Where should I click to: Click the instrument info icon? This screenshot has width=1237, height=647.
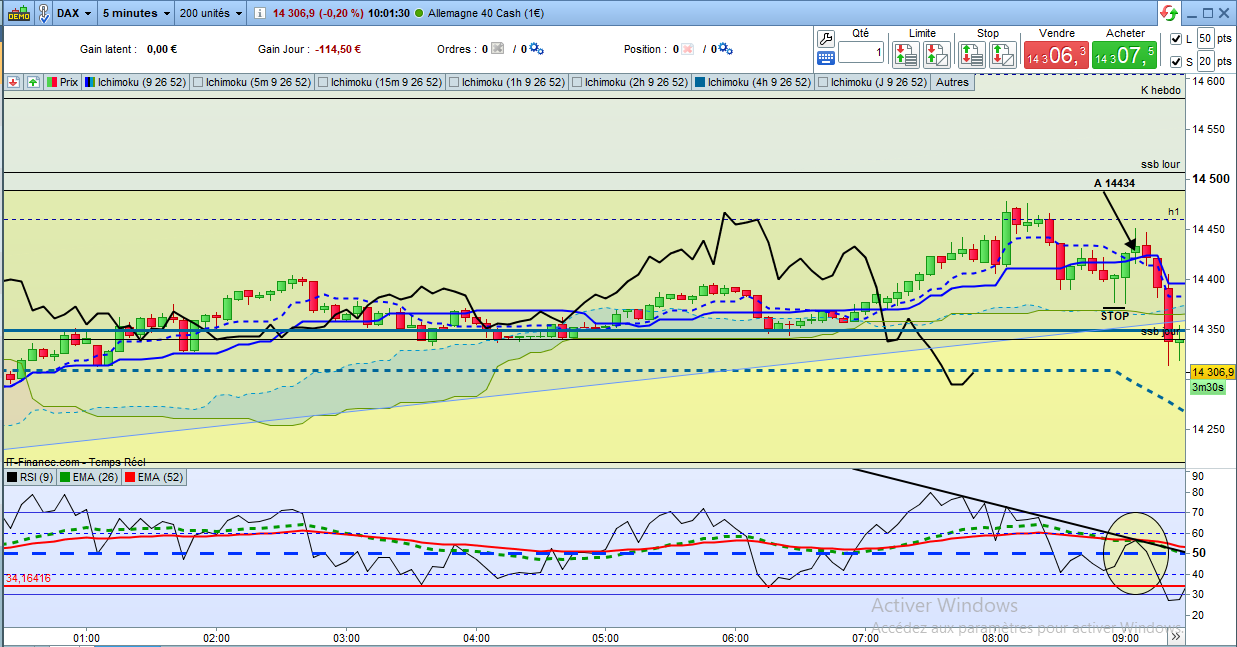260,13
